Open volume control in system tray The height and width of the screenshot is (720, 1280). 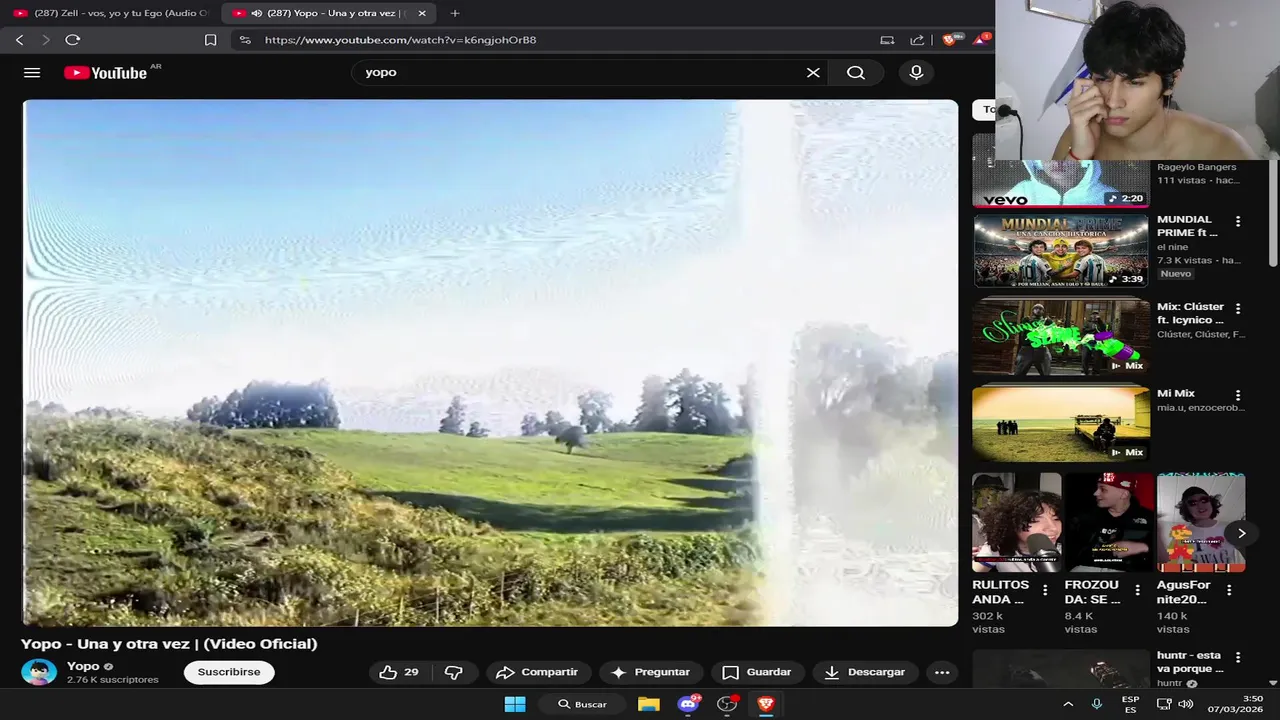click(x=1186, y=704)
